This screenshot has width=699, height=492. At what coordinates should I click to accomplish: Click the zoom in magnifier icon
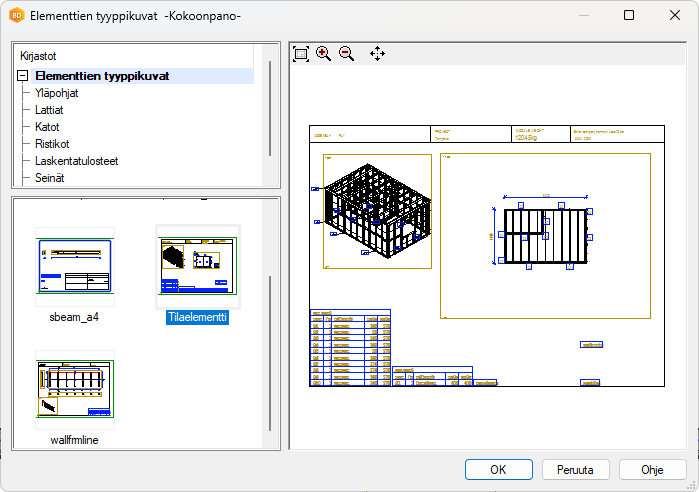pyautogui.click(x=323, y=54)
